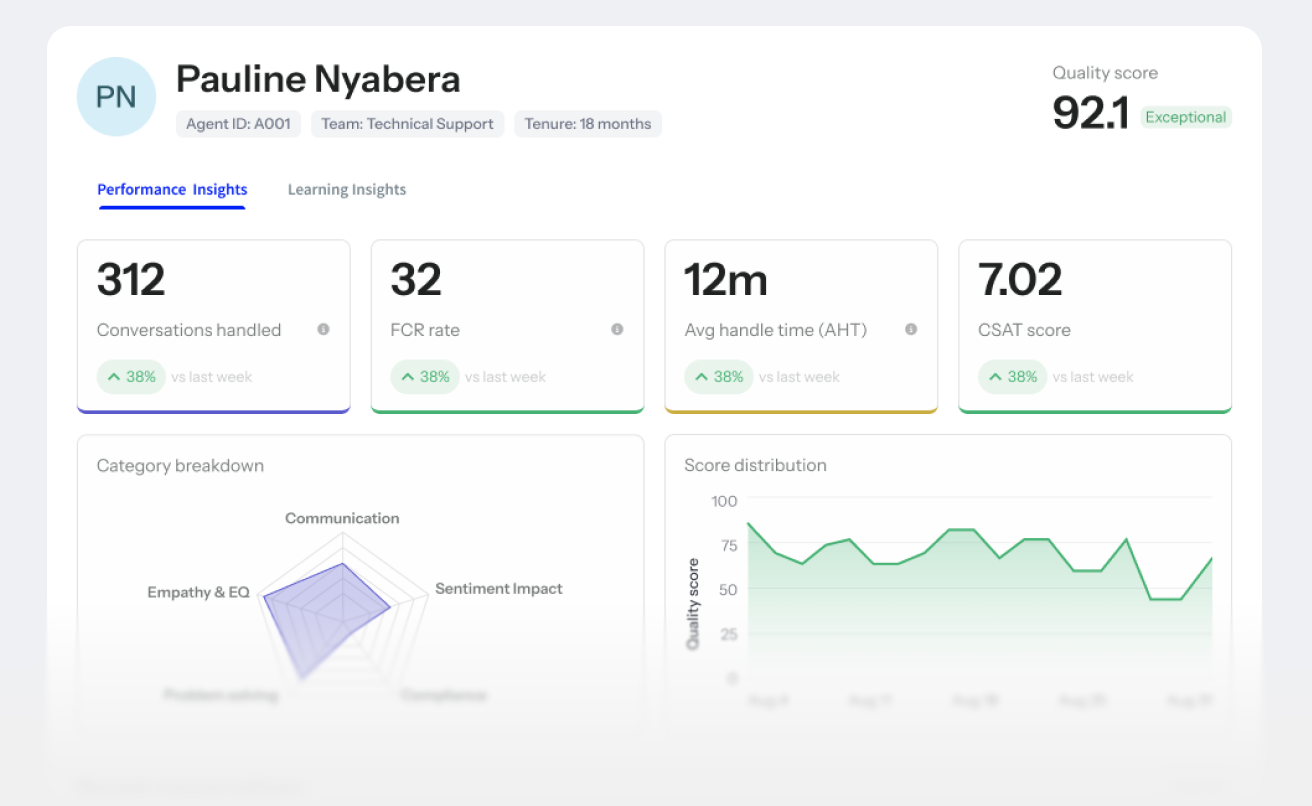1312x806 pixels.
Task: Select the Performance Insights tab
Action: click(172, 190)
